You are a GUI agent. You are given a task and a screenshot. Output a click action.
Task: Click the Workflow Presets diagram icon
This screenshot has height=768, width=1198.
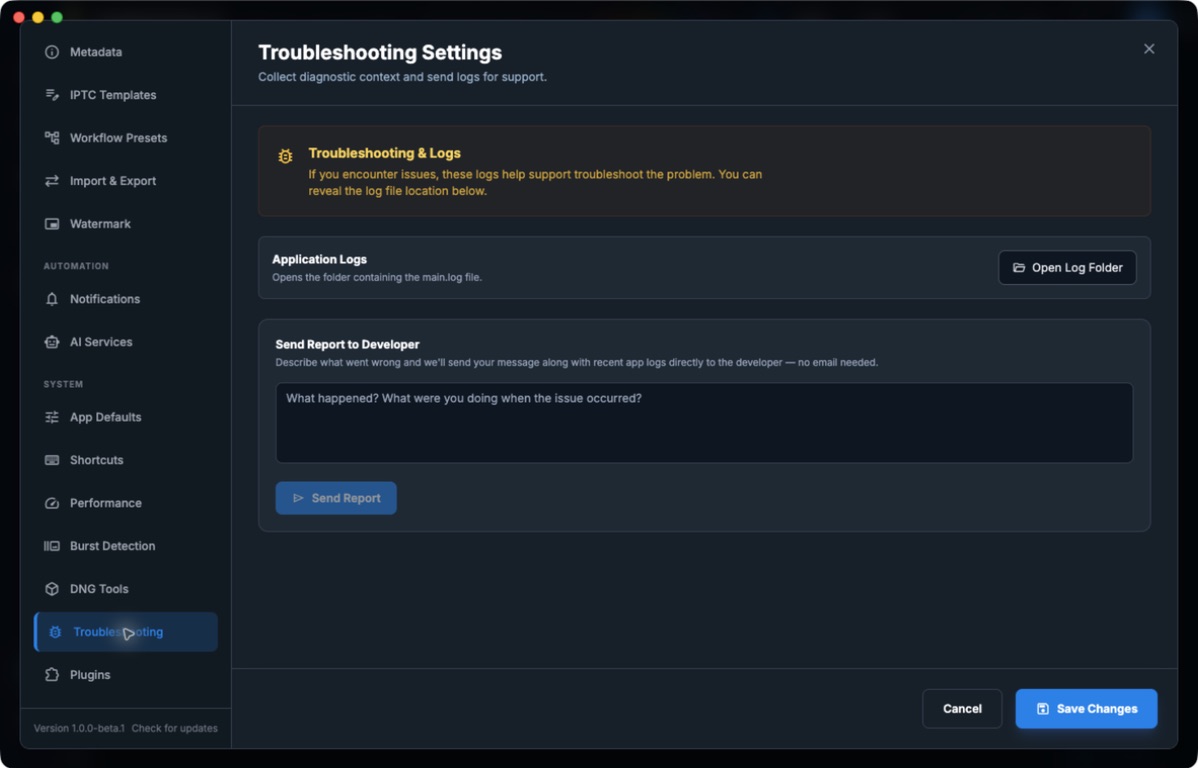(x=52, y=138)
